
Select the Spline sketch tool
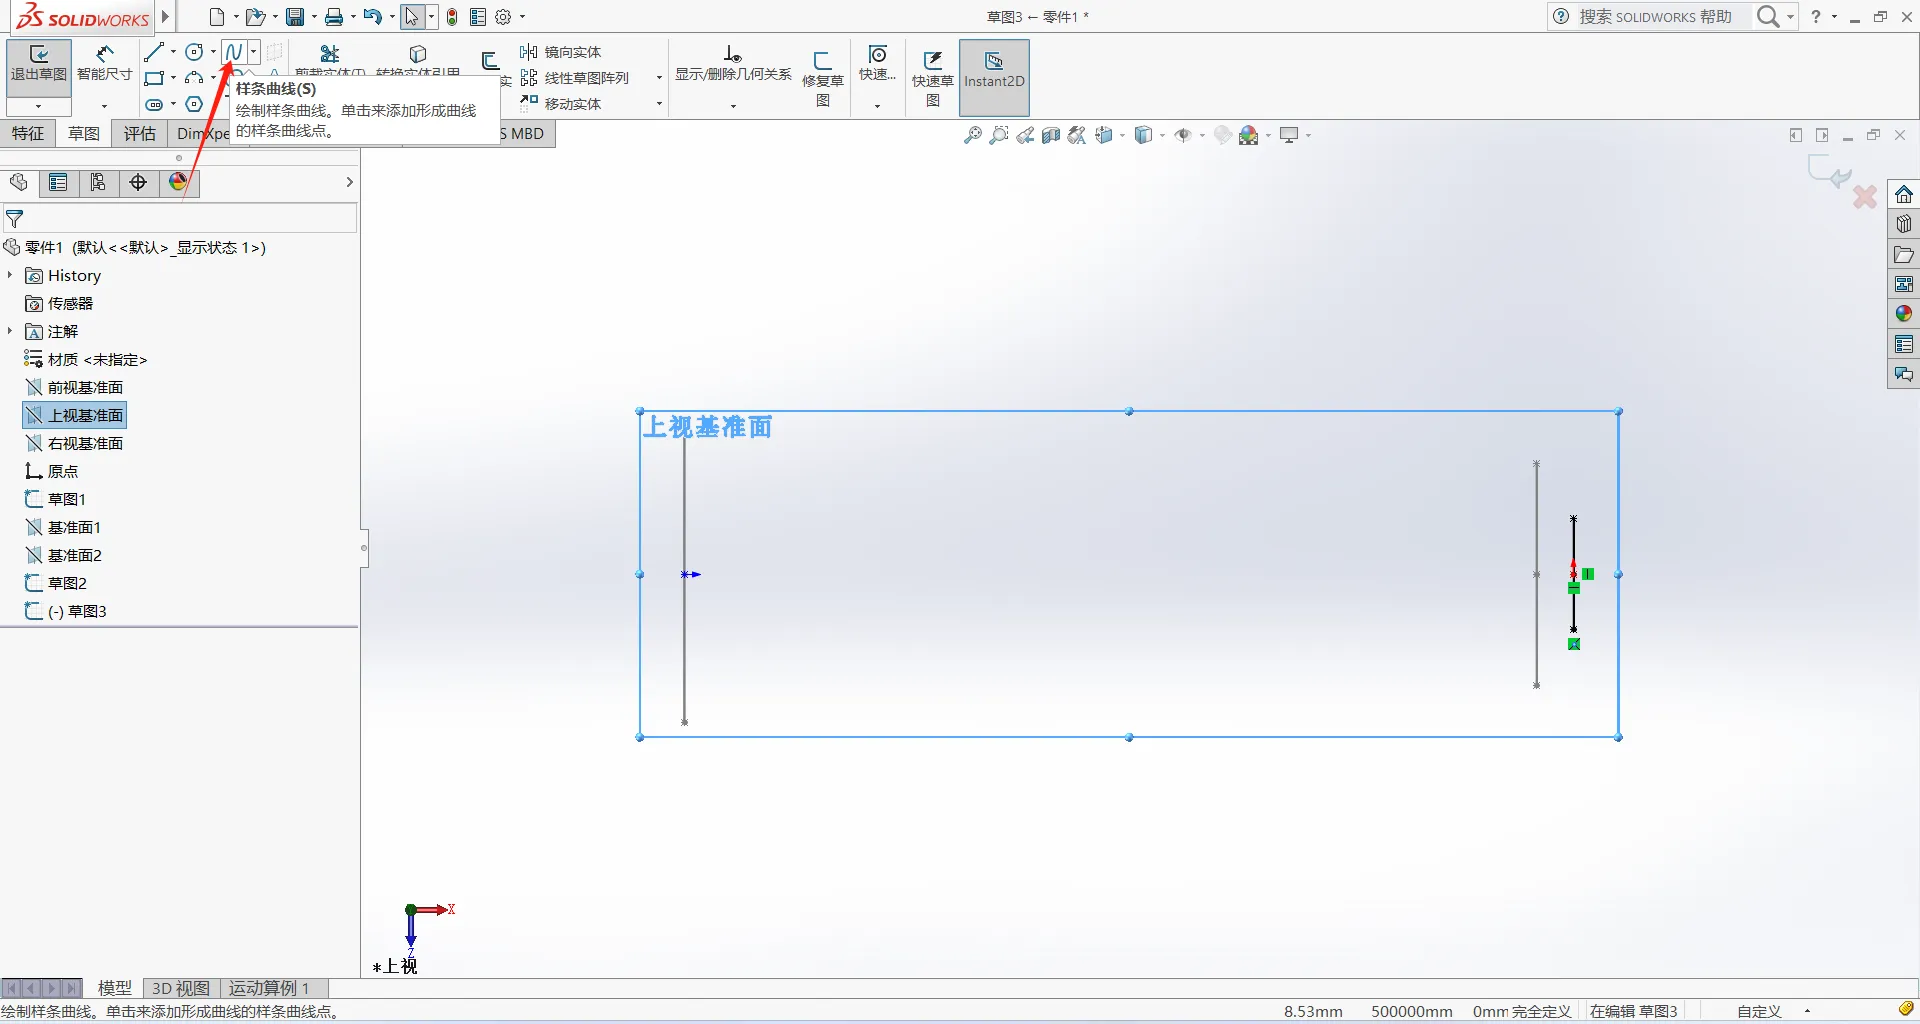(x=234, y=51)
